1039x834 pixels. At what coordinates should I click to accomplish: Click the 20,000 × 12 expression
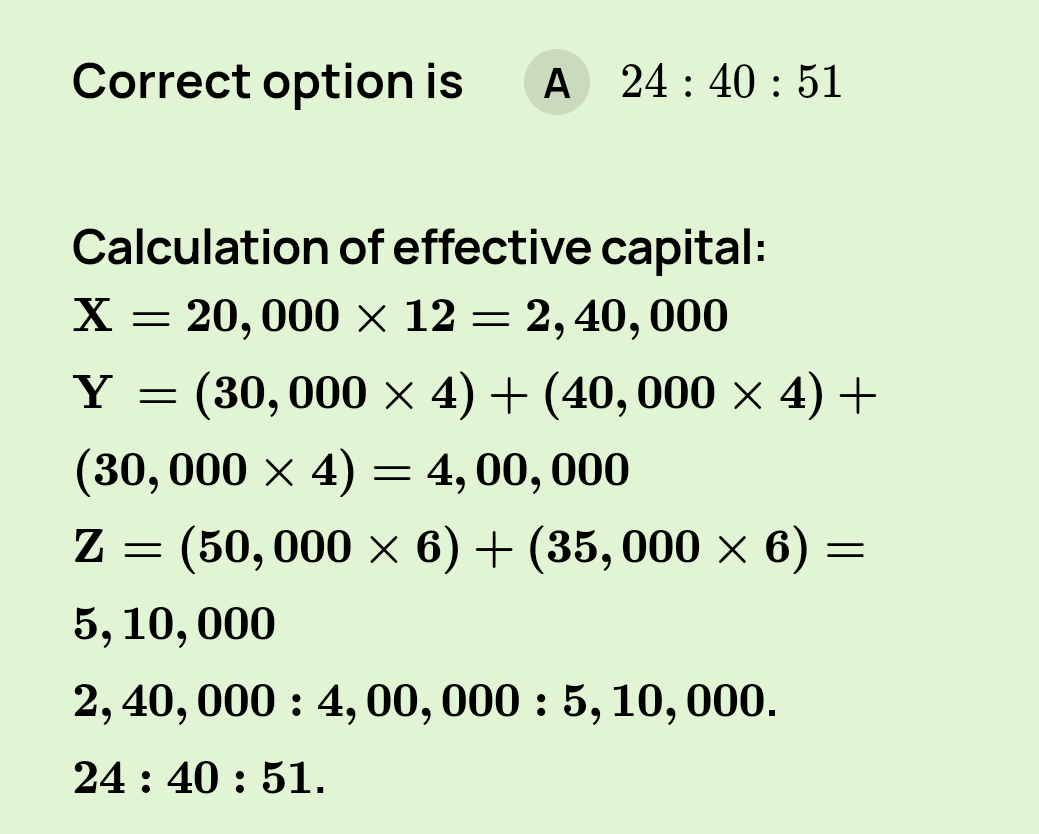(321, 317)
